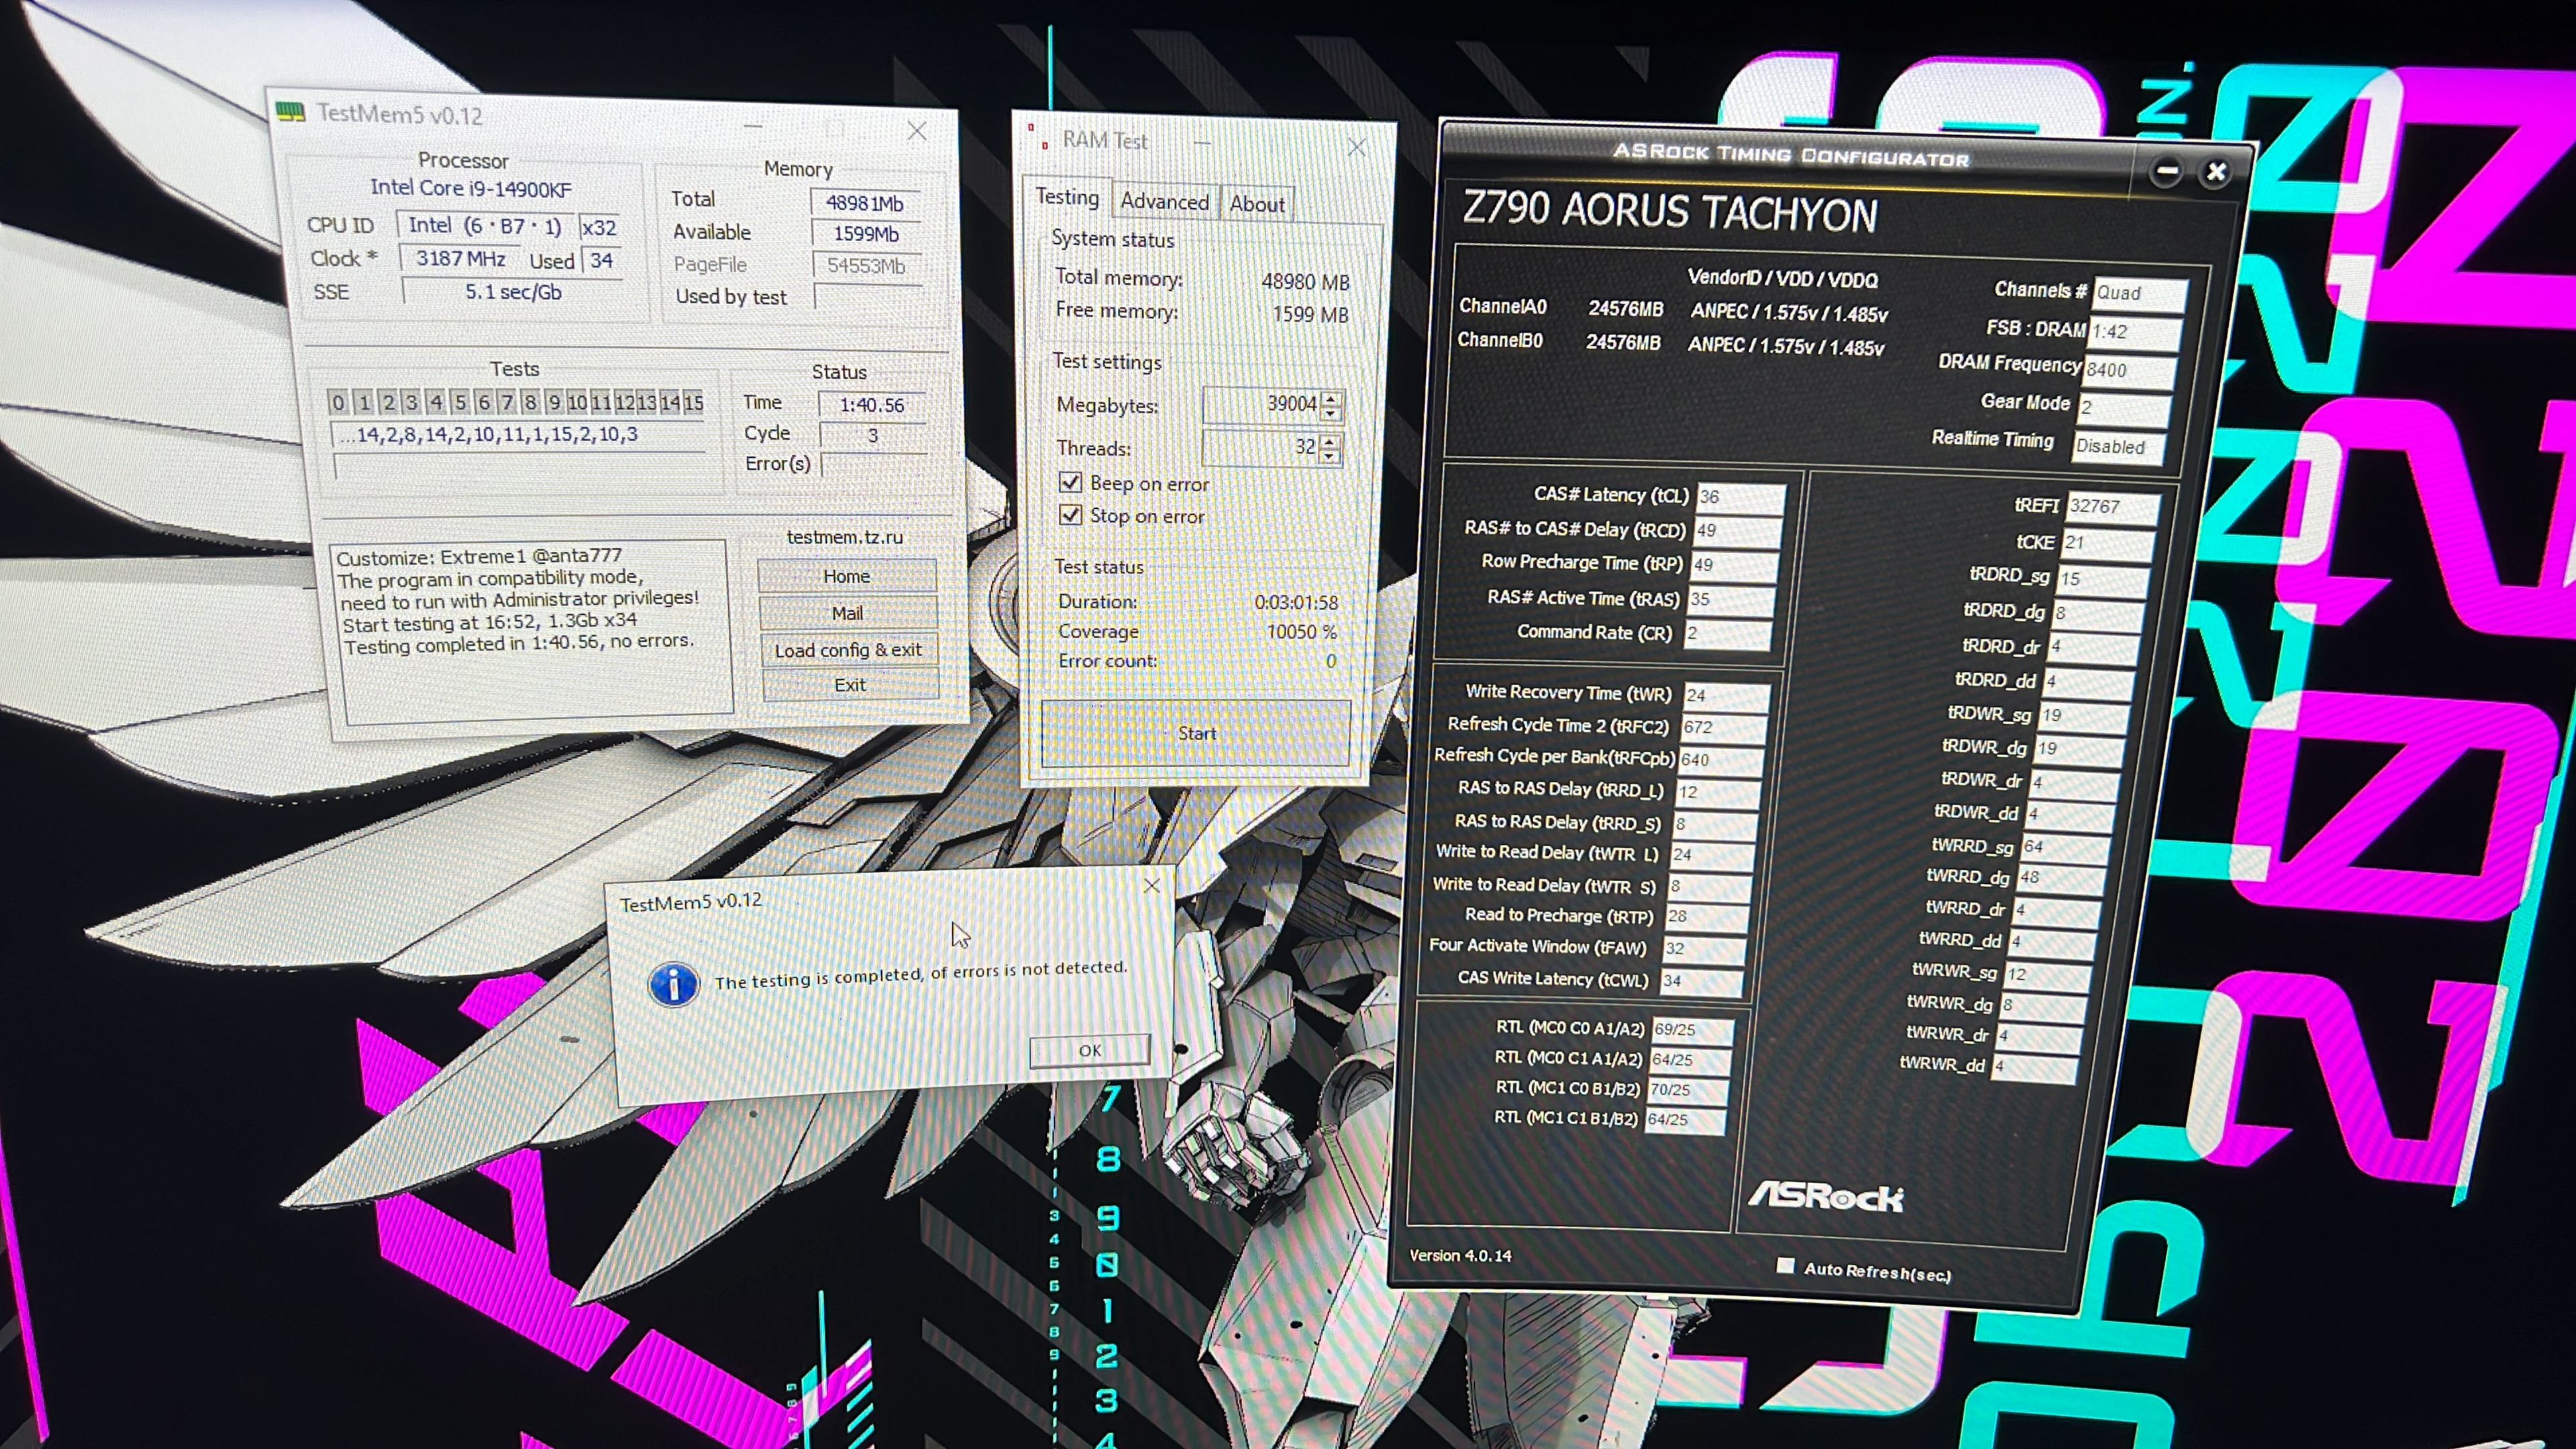This screenshot has height=1449, width=2576.
Task: Toggle Stop on error checkbox
Action: pos(1070,515)
